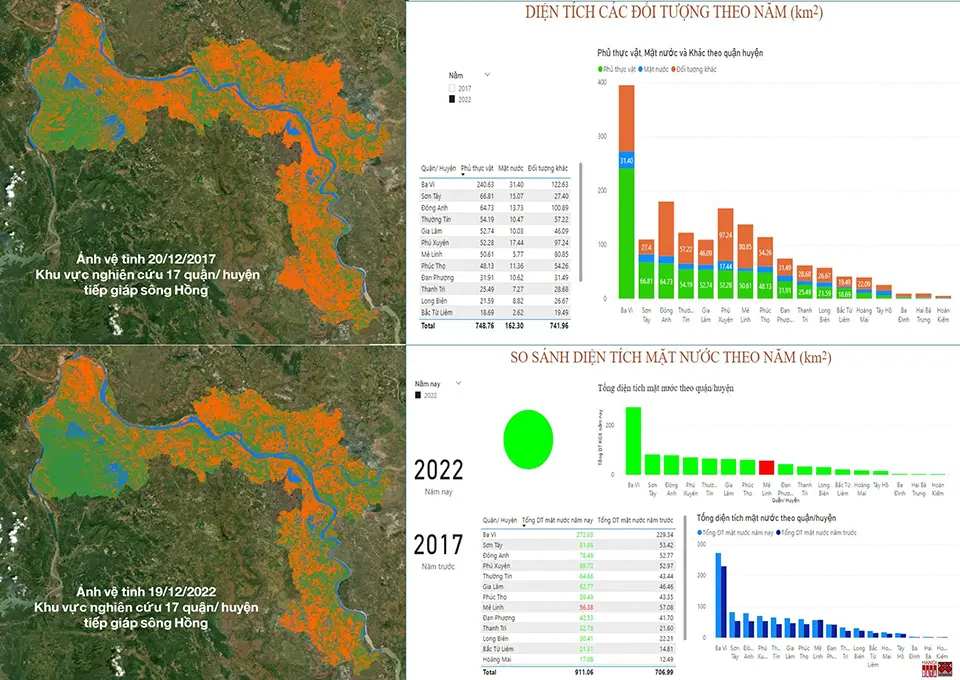Check the 2017 option in Năm slicer
The height and width of the screenshot is (680, 960).
(x=452, y=88)
